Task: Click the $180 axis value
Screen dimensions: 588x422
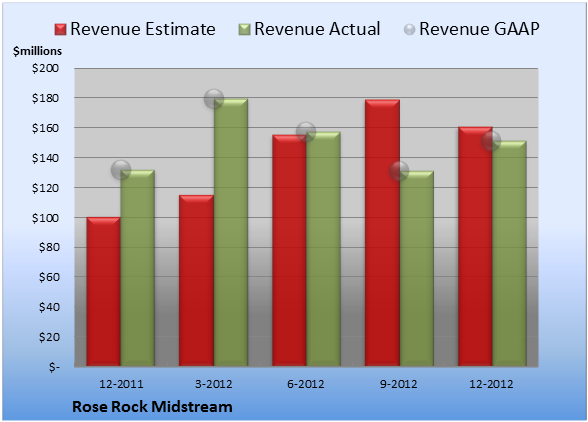Action: pos(45,98)
